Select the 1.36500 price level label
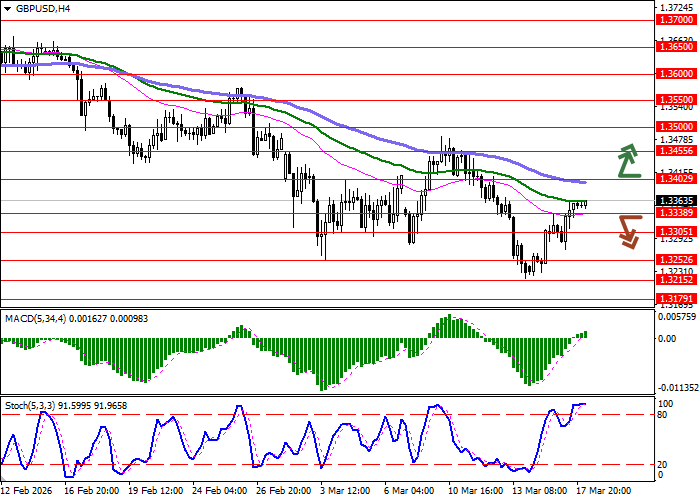700x500 pixels. [x=676, y=47]
